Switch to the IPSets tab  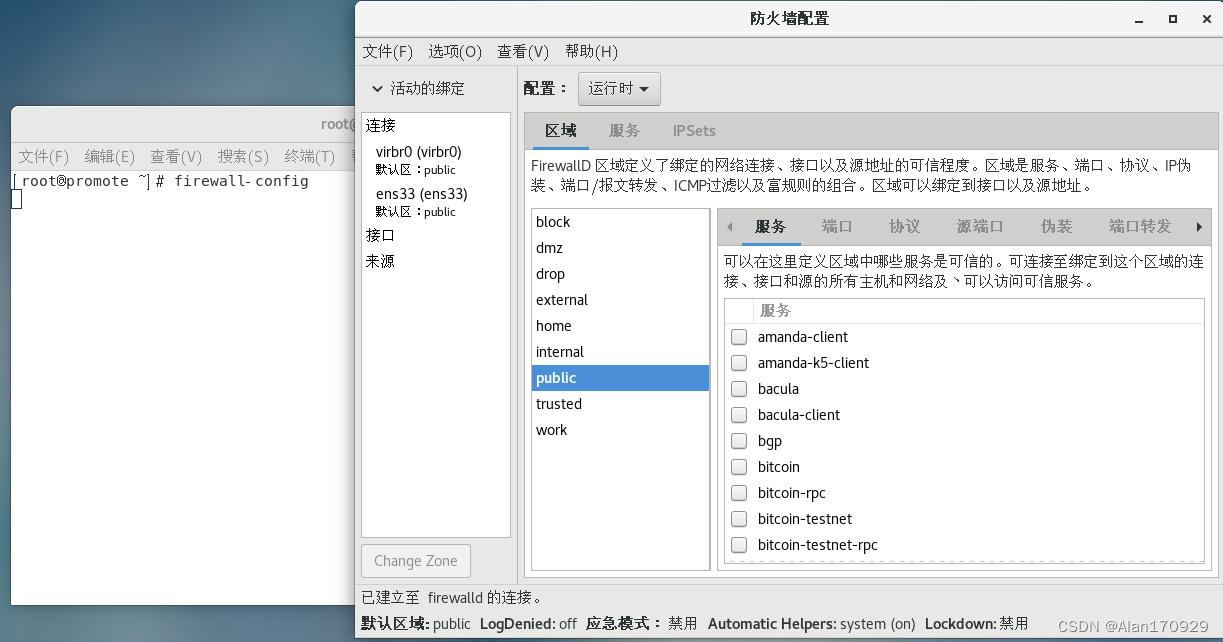693,130
